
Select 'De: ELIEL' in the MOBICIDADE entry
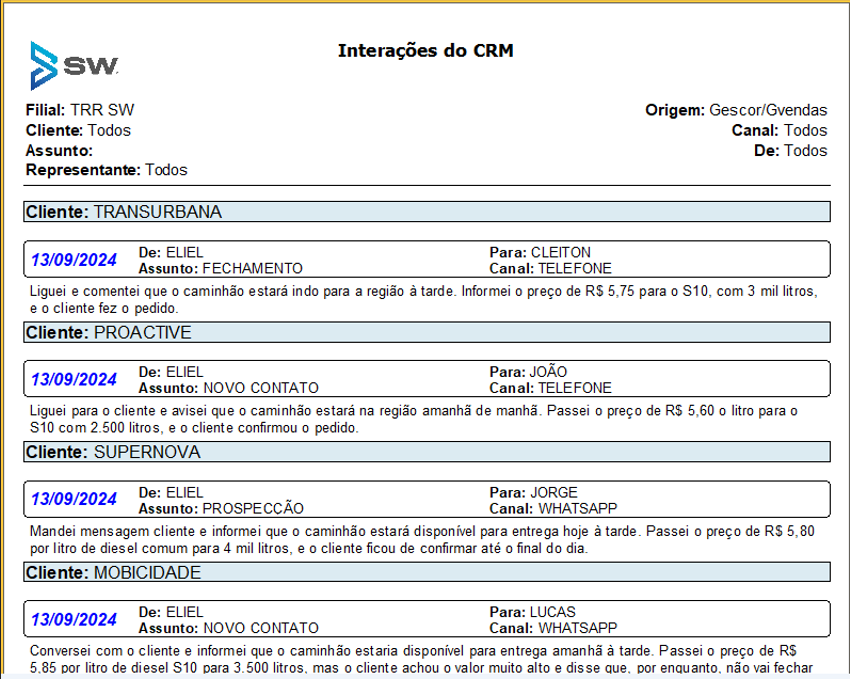(171, 612)
